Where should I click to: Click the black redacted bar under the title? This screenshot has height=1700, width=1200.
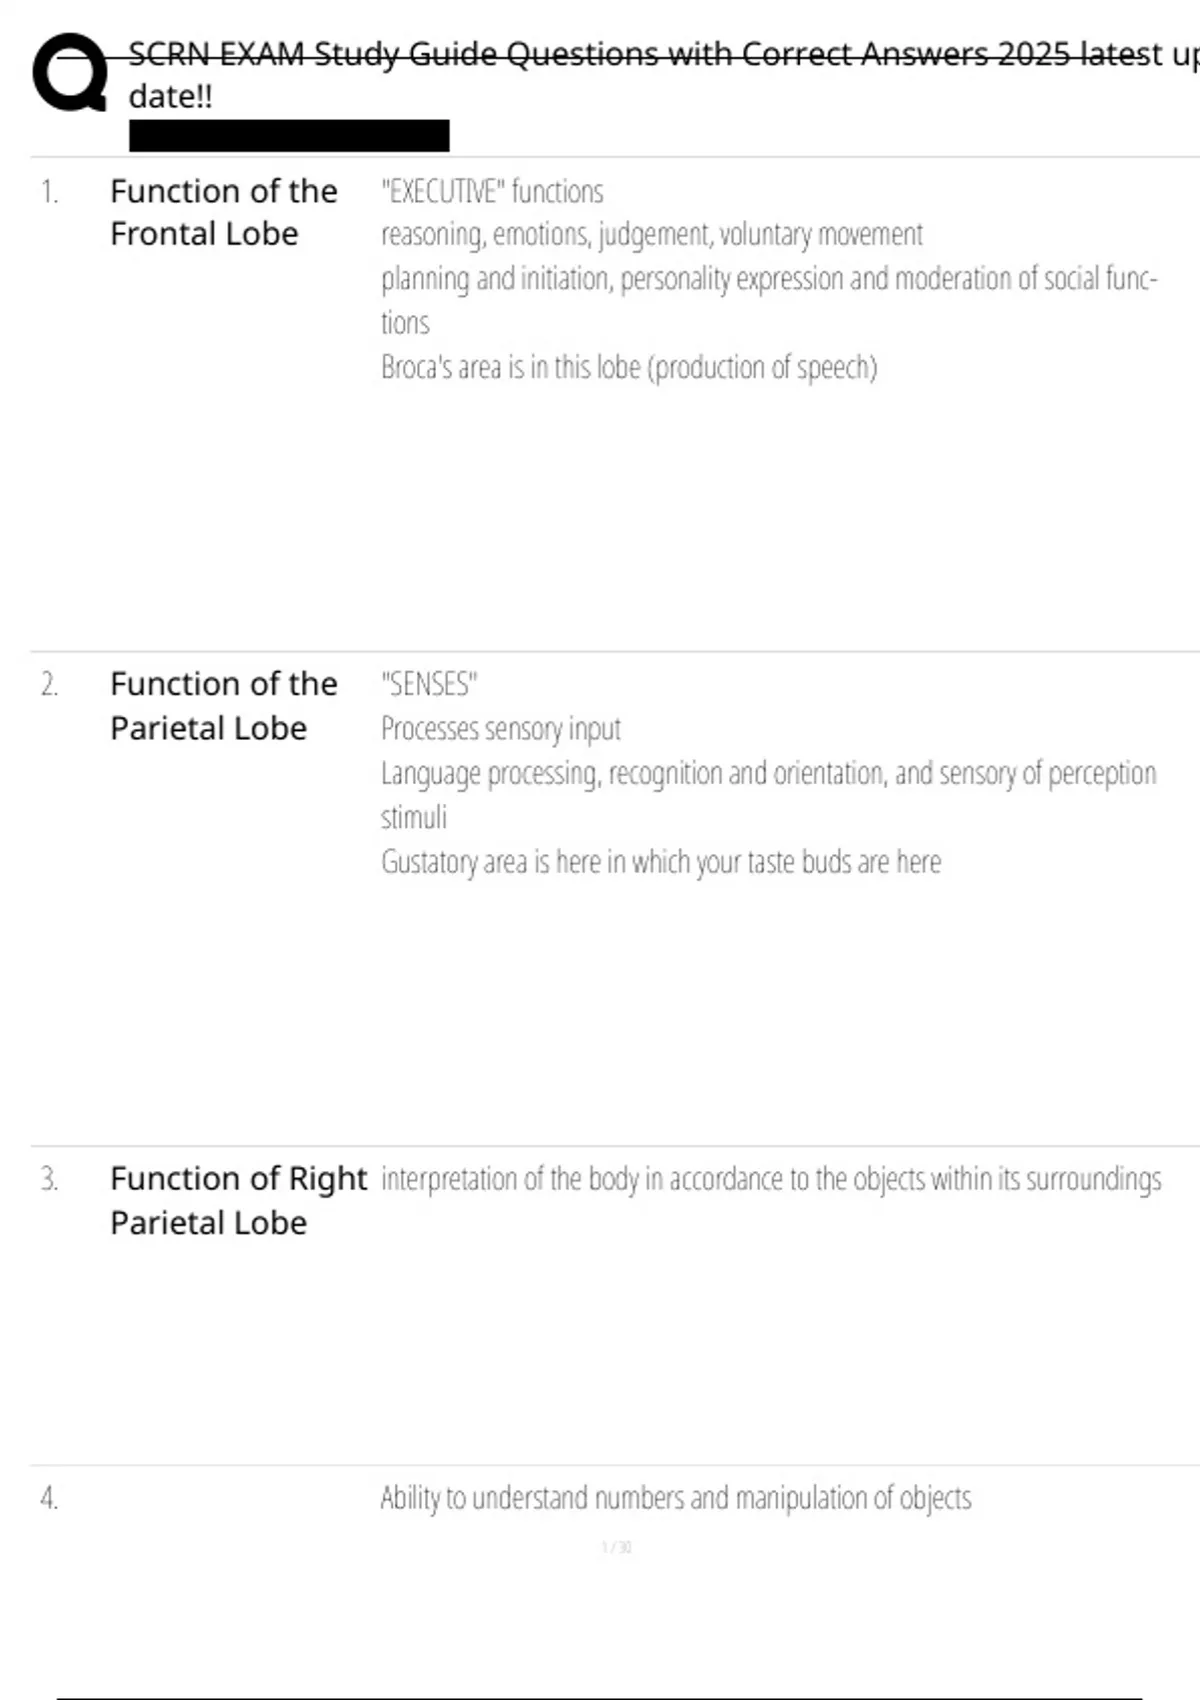click(x=289, y=135)
